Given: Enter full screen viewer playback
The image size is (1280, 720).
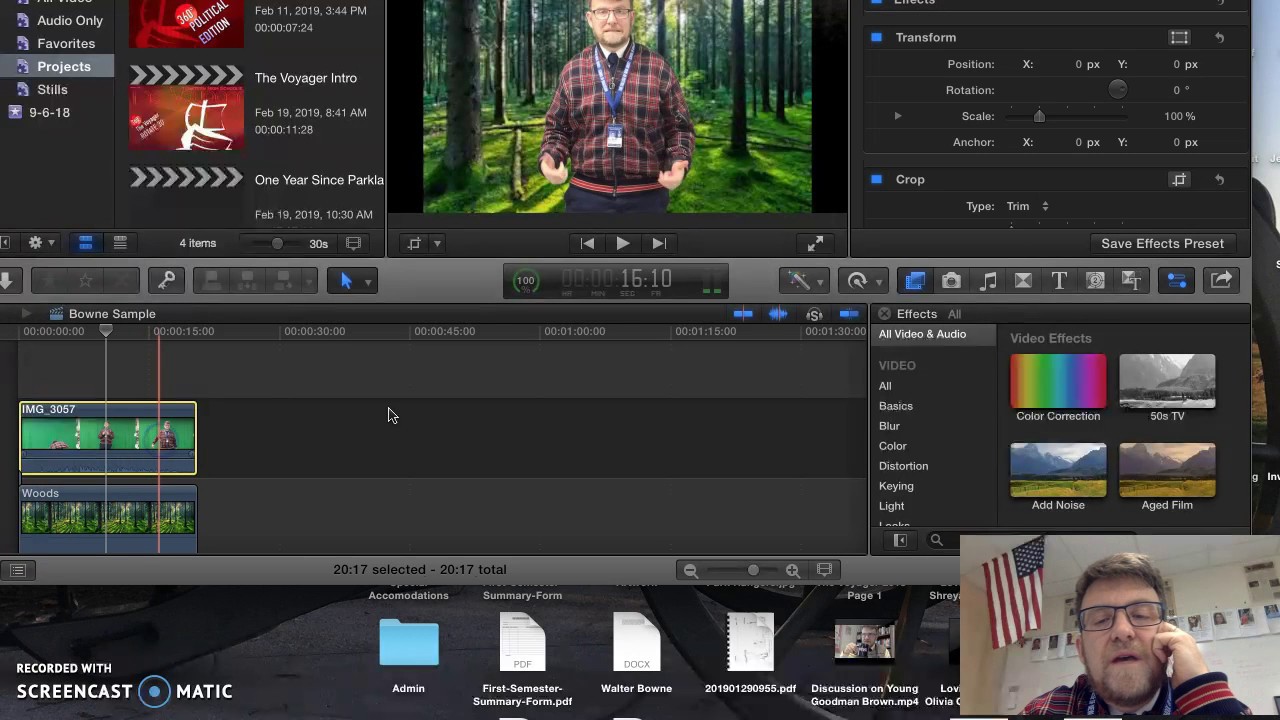Looking at the screenshot, I should pyautogui.click(x=815, y=243).
